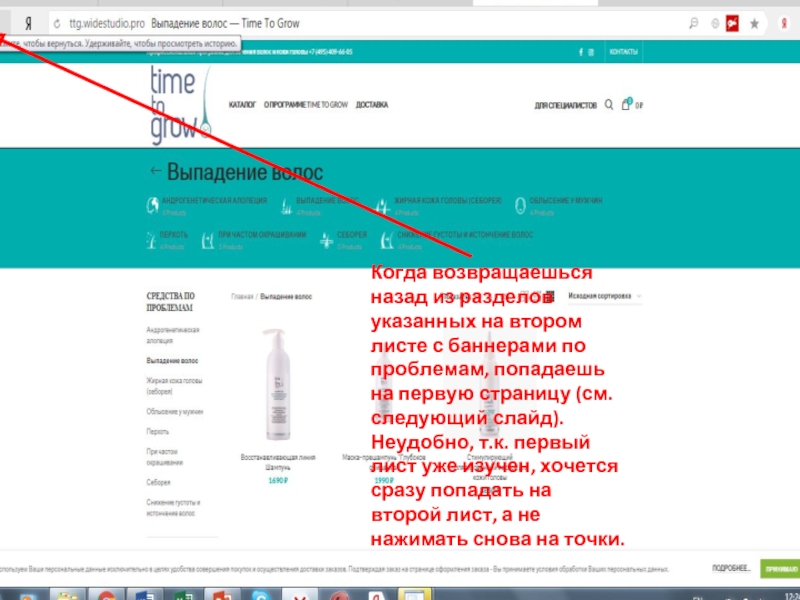Select Себорея in the sidebar list
Screen dimensions: 800x600
click(158, 482)
